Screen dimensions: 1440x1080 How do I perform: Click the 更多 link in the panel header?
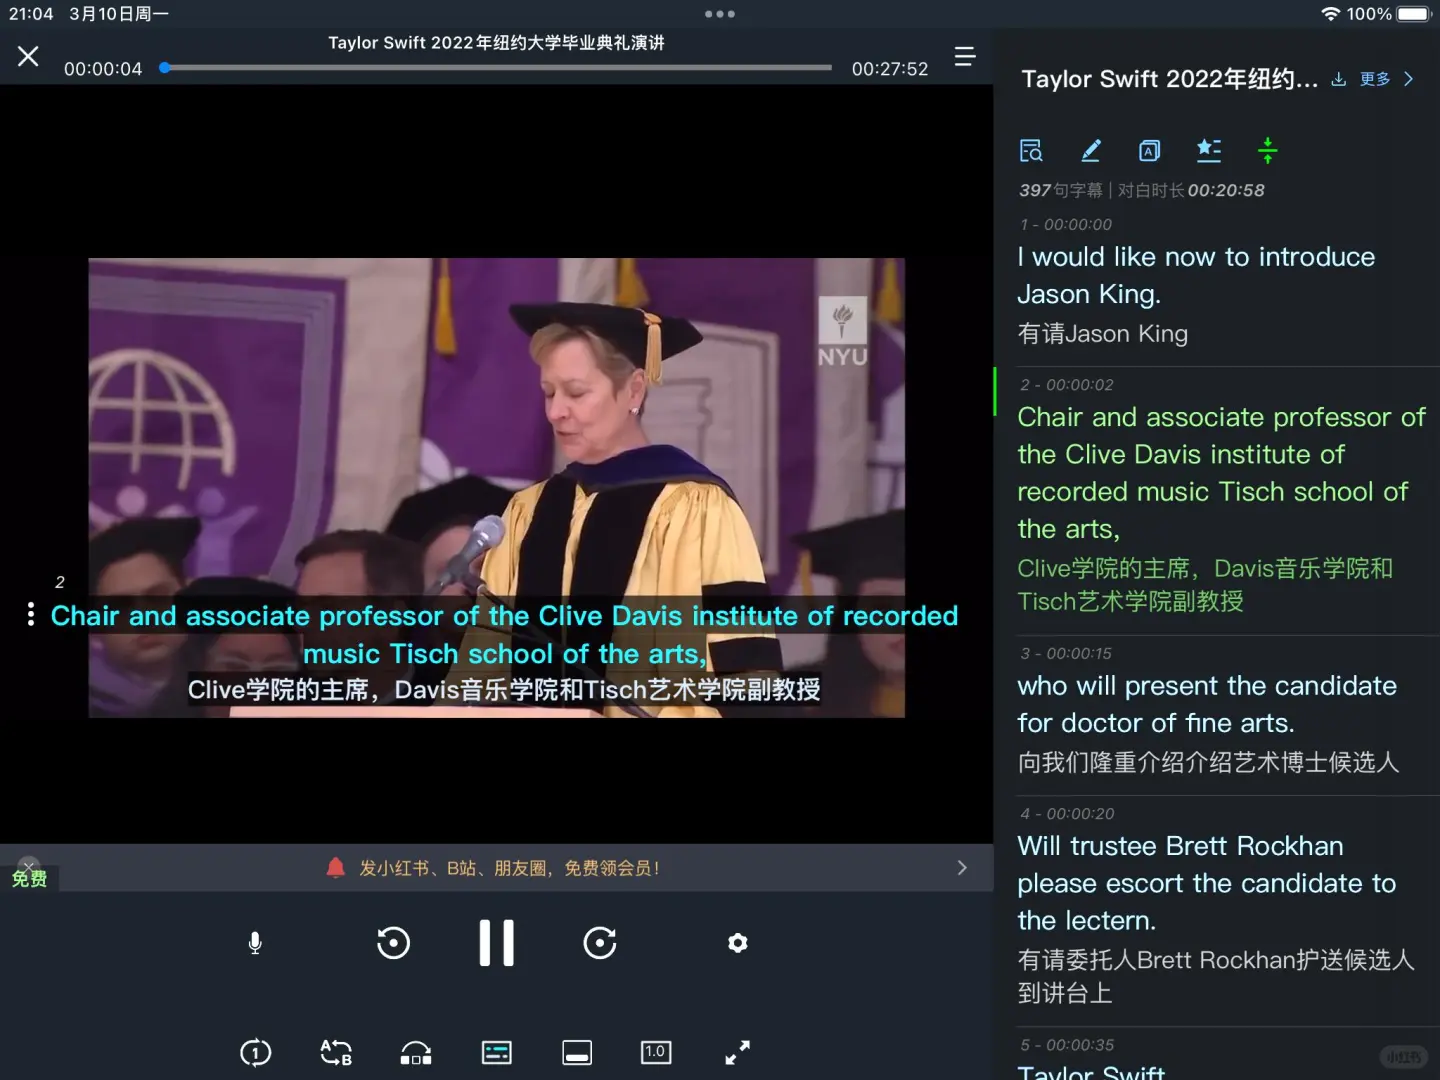click(1375, 79)
